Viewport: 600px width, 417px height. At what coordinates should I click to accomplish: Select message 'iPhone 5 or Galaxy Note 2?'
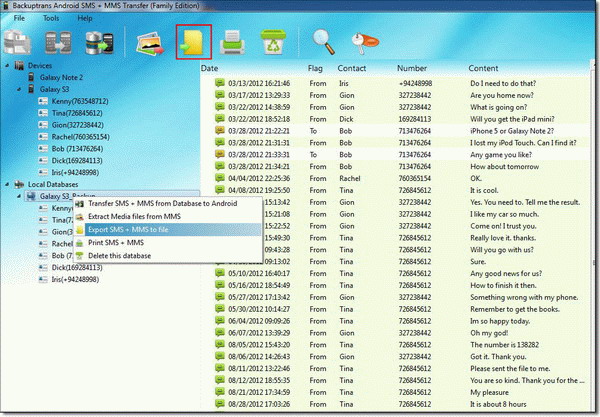pyautogui.click(x=512, y=131)
